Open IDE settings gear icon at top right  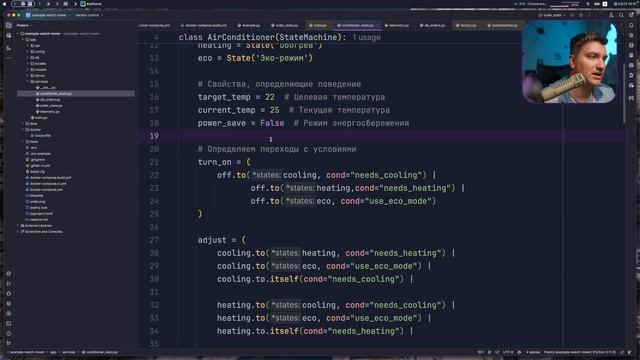pos(631,15)
